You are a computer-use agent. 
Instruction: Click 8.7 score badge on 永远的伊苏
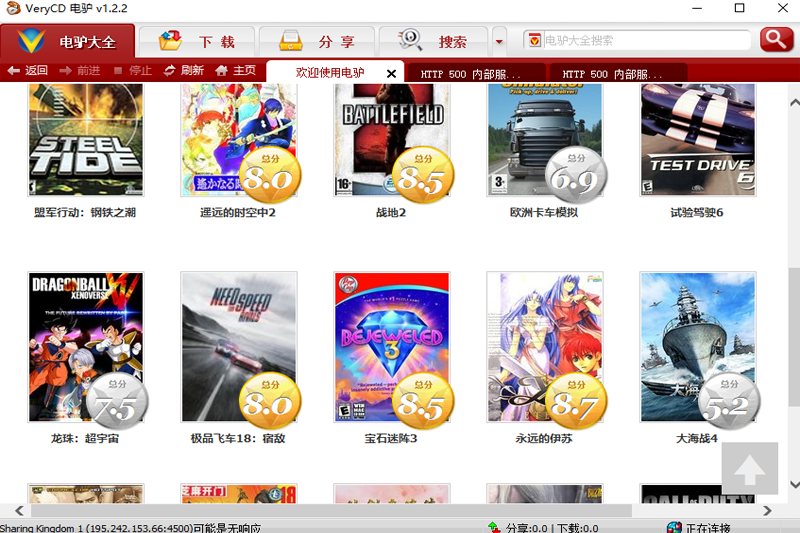[x=576, y=401]
